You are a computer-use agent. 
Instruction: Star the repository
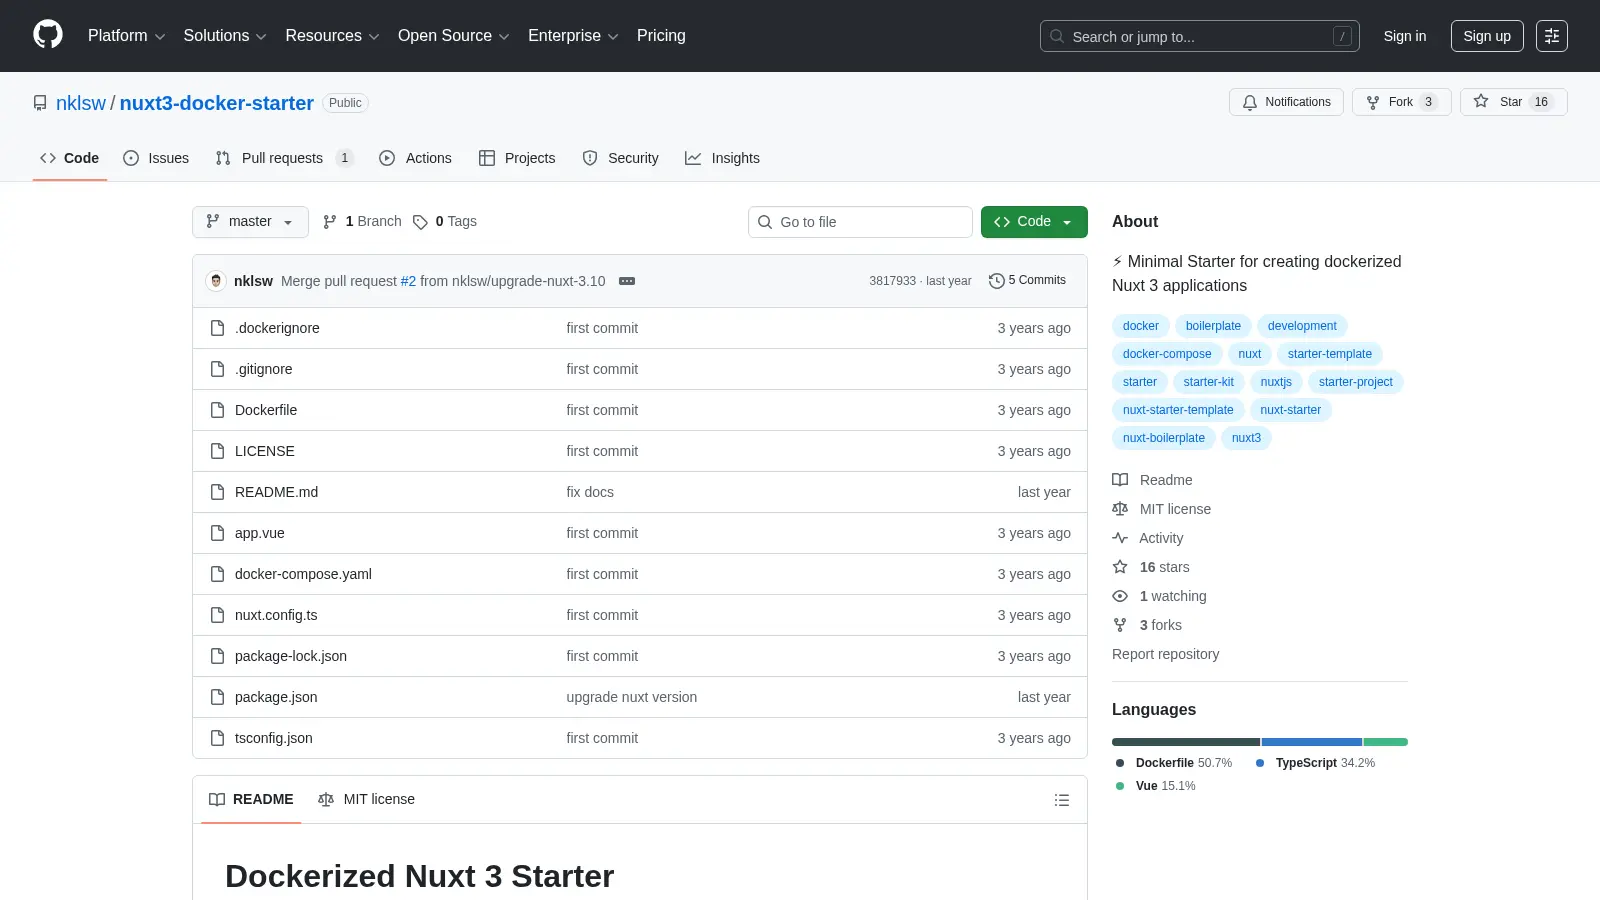pyautogui.click(x=1513, y=102)
